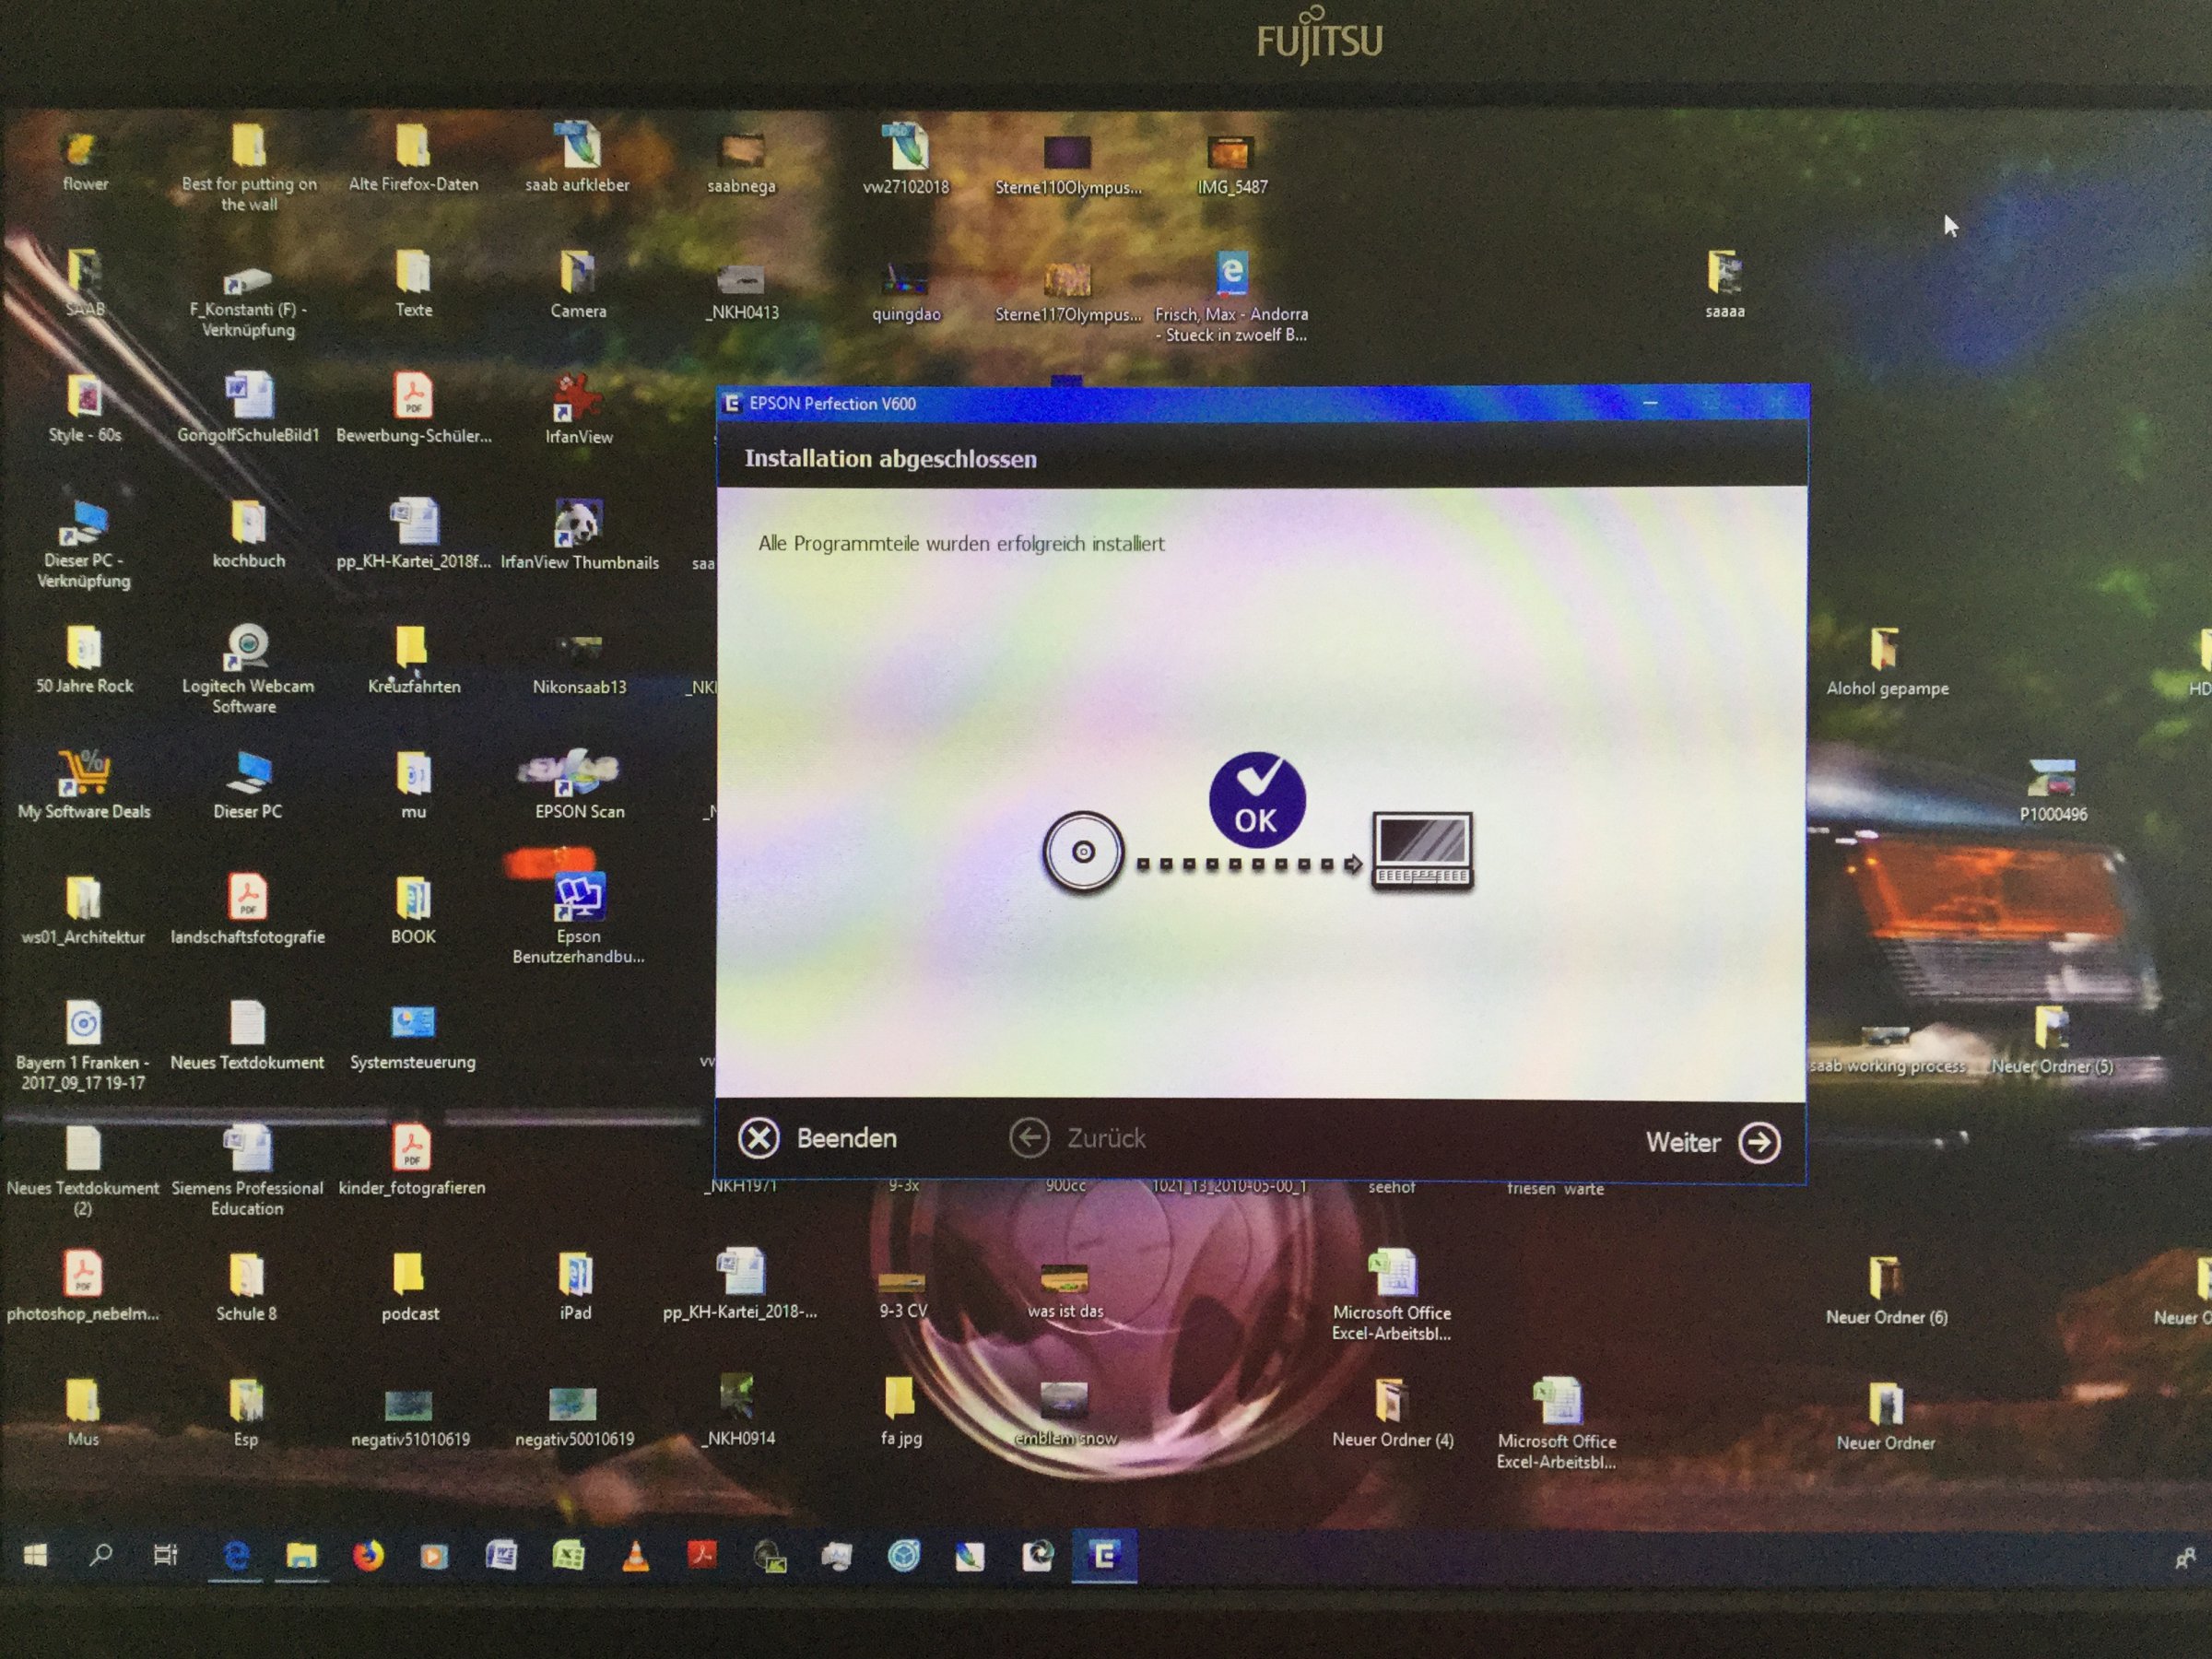Viewport: 2212px width, 1659px height.
Task: Select the Alohol gepampe folder
Action: (1886, 661)
